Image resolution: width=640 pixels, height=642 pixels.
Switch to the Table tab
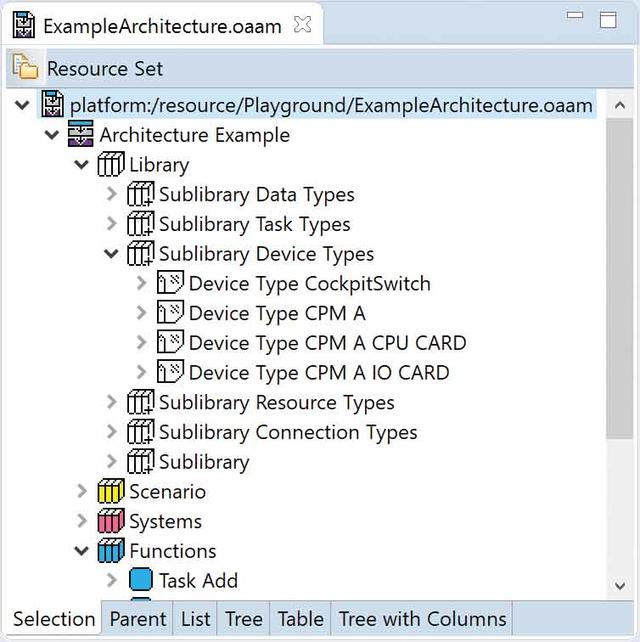[x=301, y=618]
